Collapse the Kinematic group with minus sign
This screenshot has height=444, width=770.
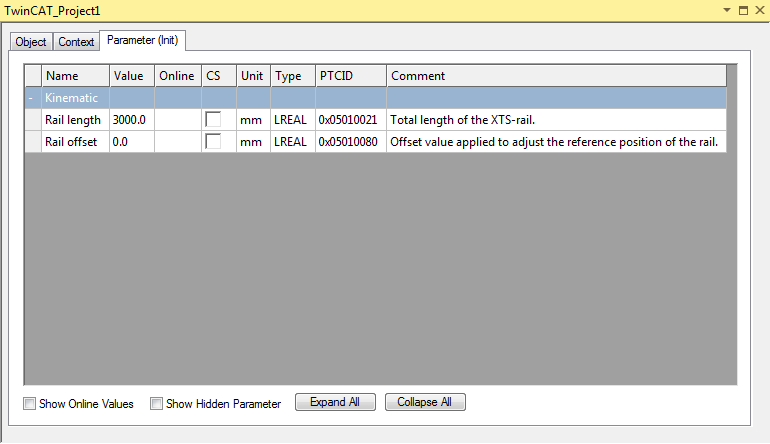(30, 98)
